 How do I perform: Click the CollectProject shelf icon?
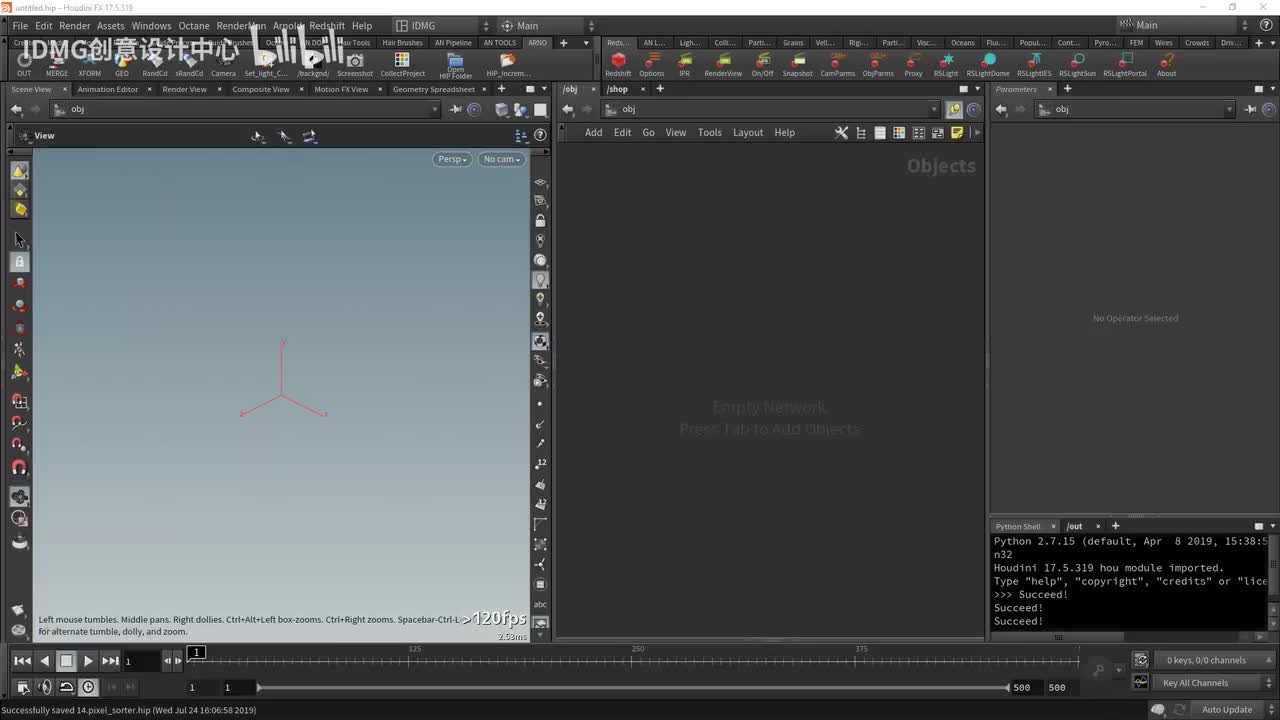[x=402, y=61]
